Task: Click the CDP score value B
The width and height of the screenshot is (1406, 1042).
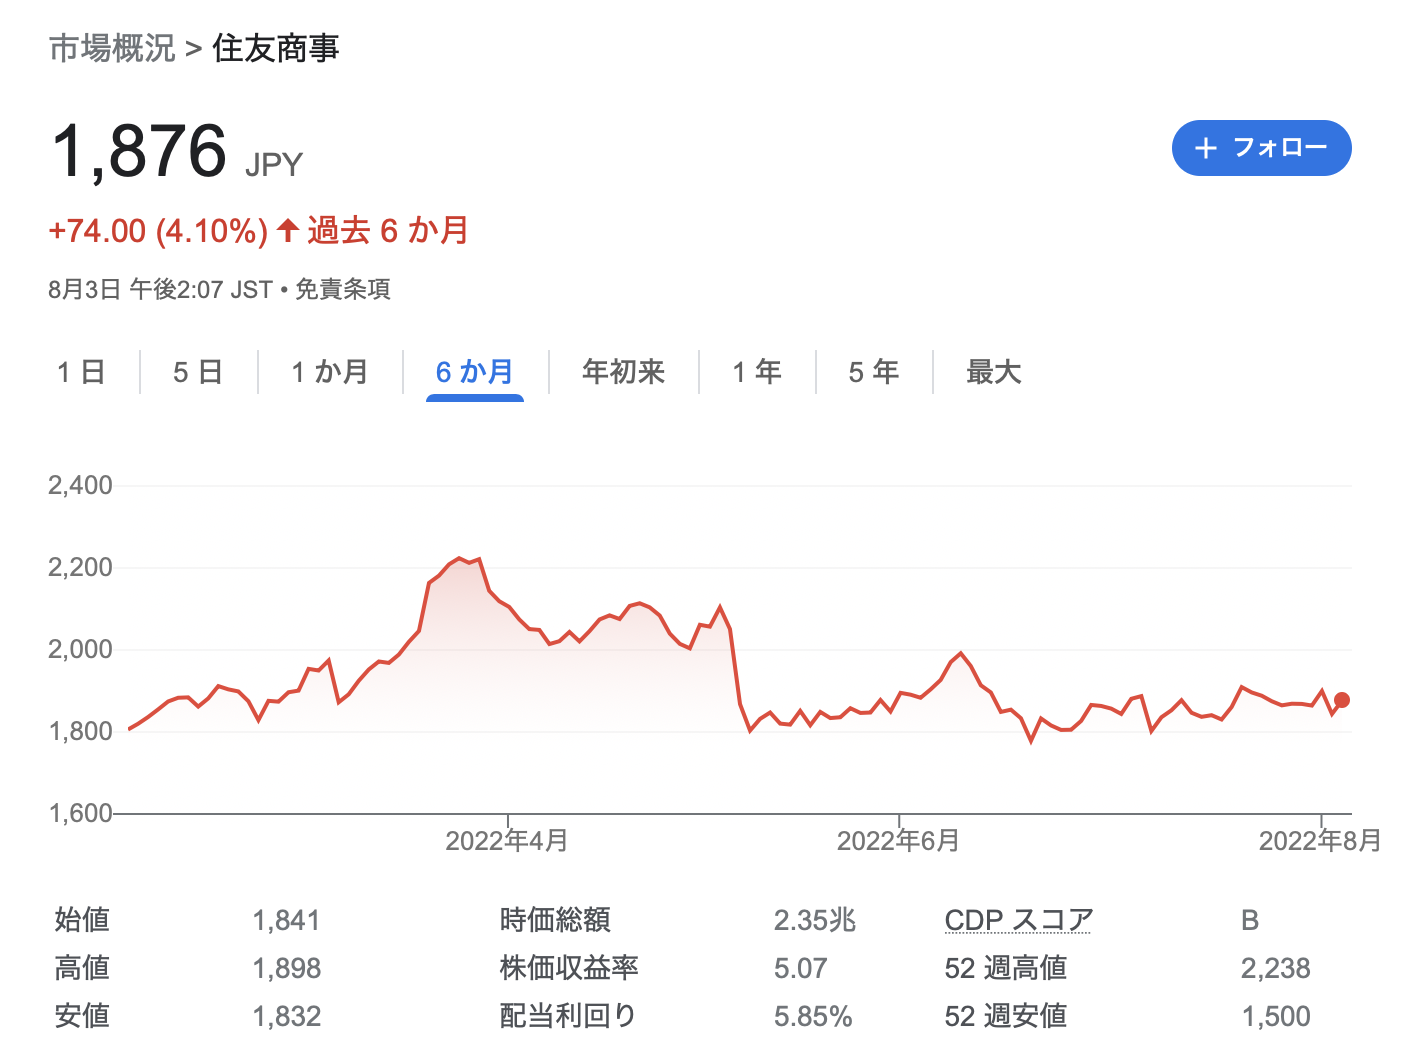Action: coord(1250,920)
